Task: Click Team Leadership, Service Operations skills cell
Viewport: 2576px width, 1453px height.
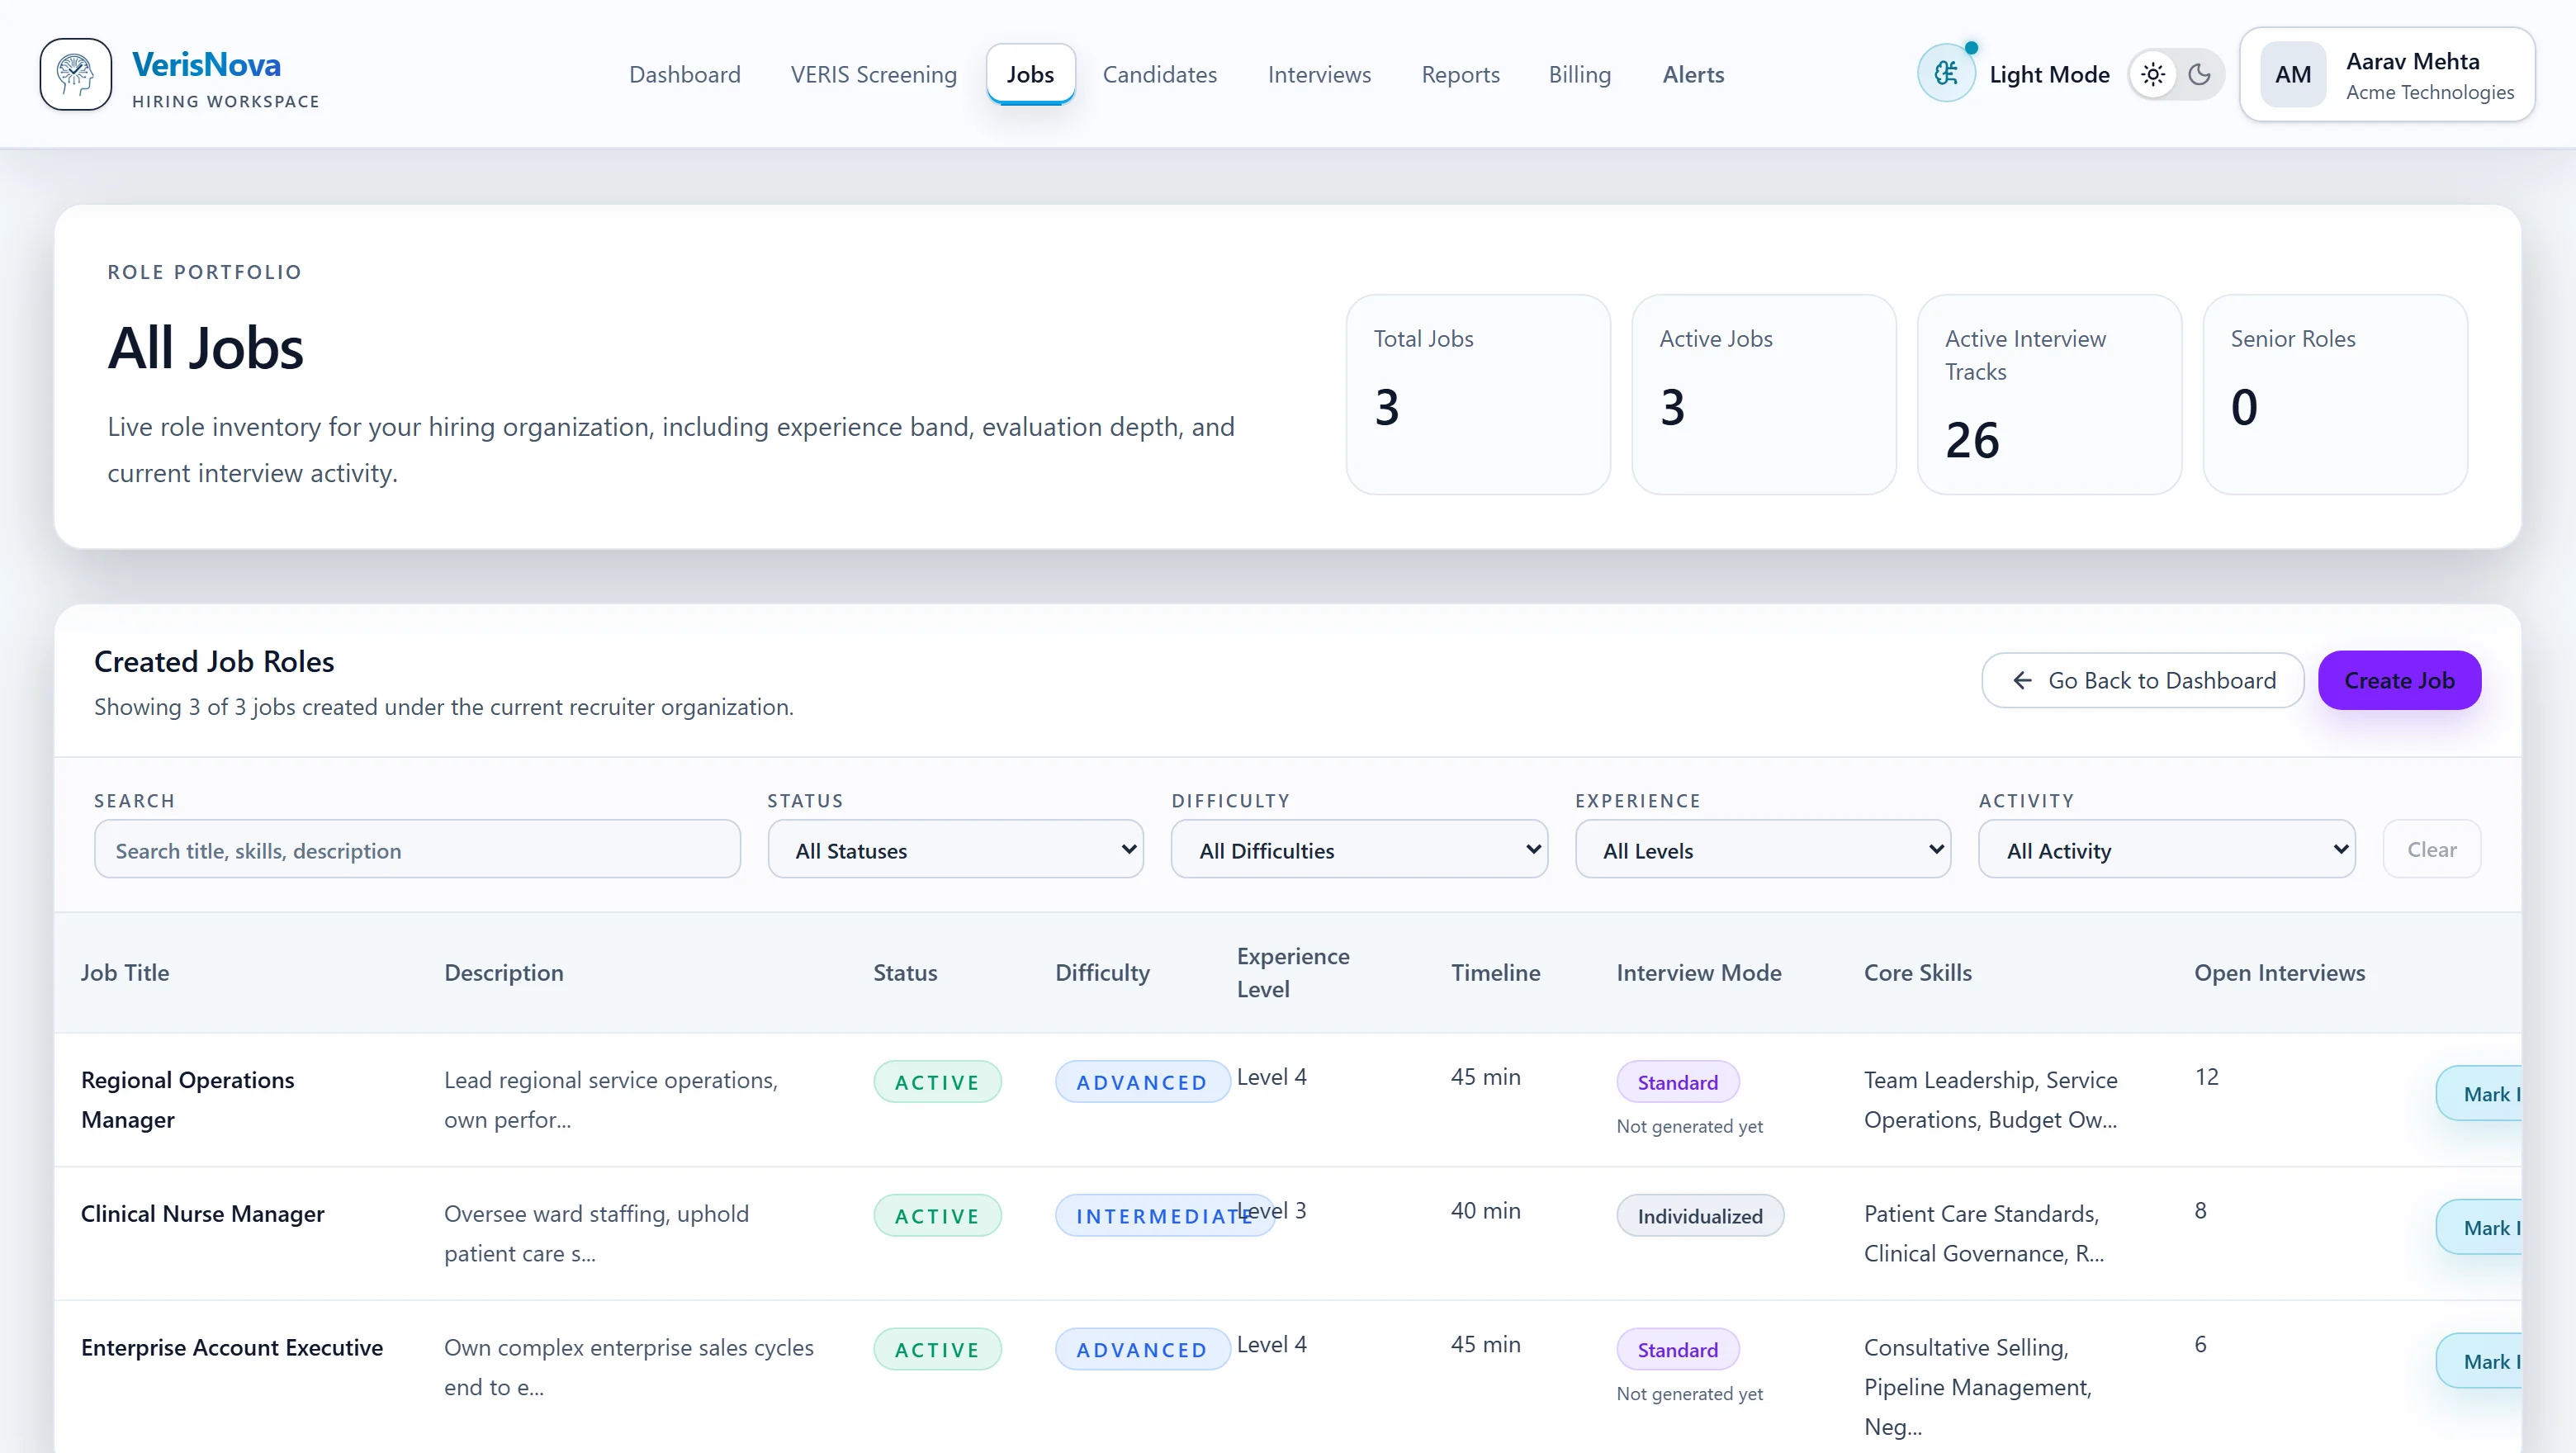Action: click(1990, 1099)
